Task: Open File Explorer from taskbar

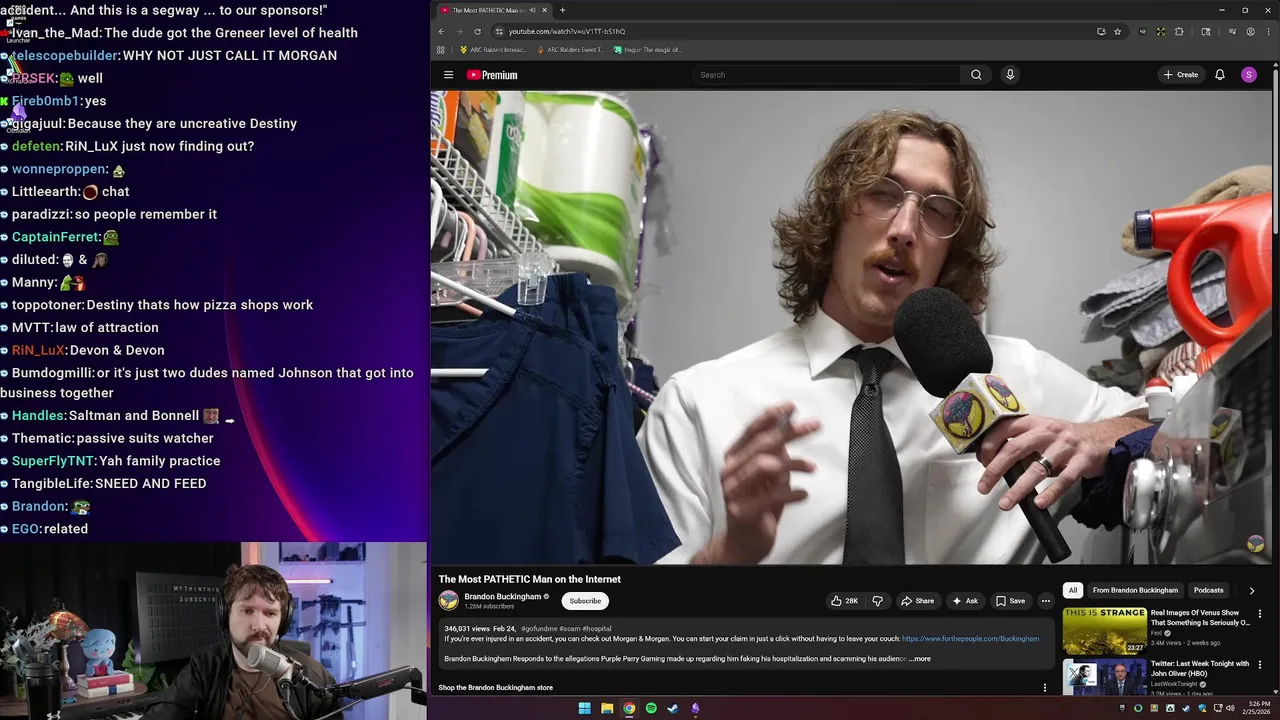Action: [x=607, y=708]
